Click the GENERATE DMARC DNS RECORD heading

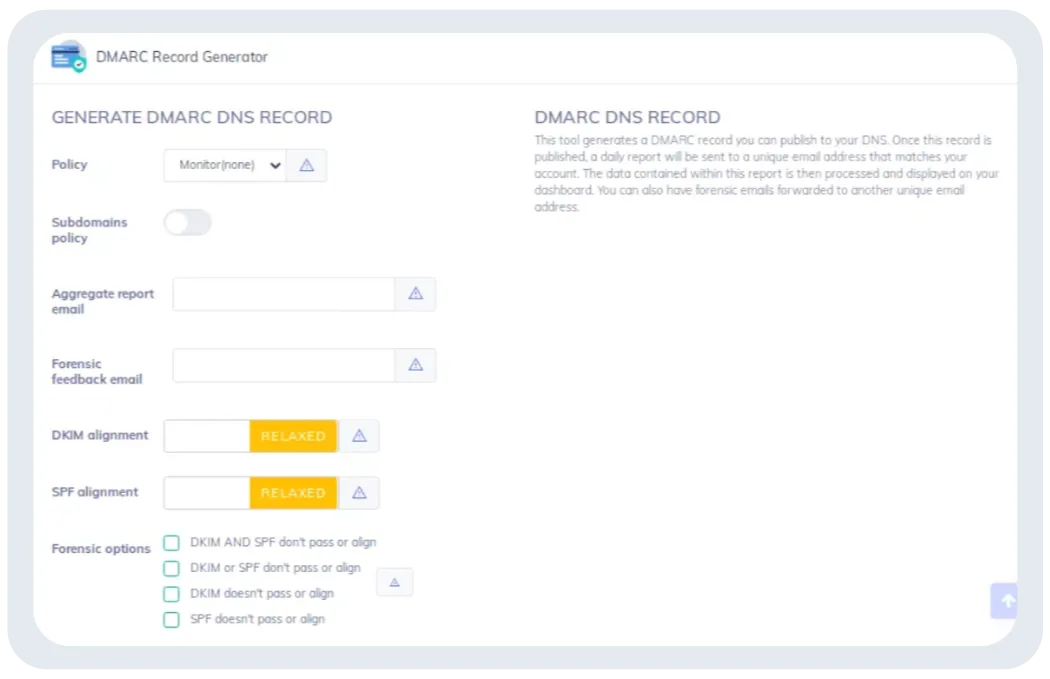coord(192,117)
